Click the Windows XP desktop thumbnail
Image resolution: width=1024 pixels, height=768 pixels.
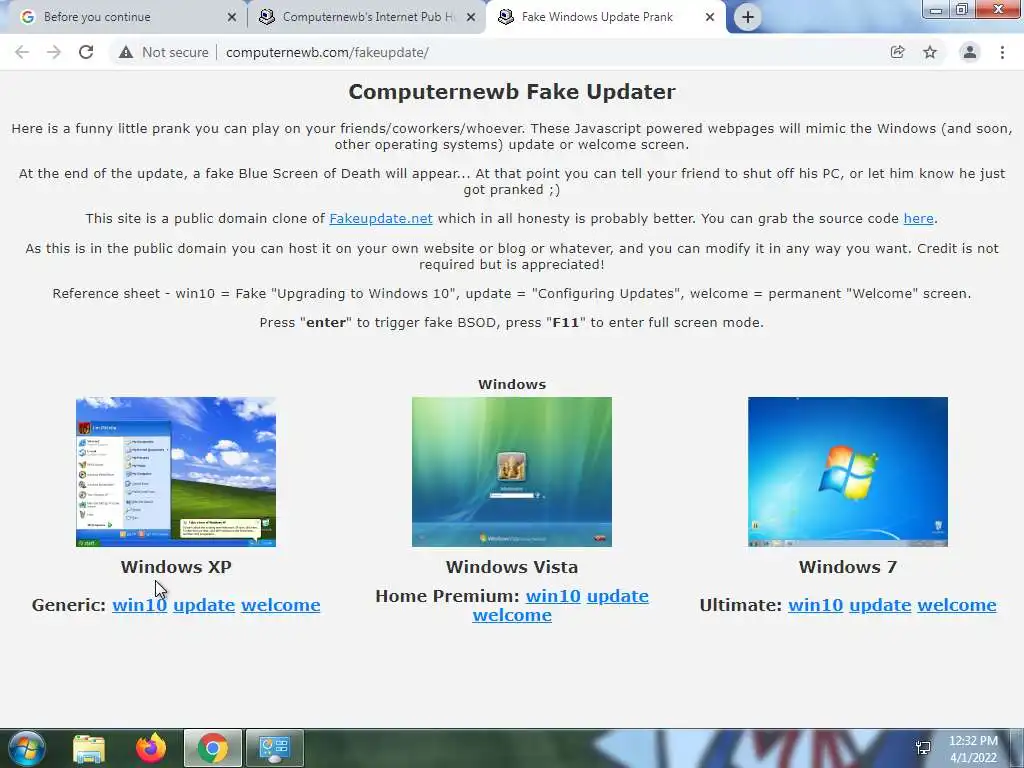176,472
